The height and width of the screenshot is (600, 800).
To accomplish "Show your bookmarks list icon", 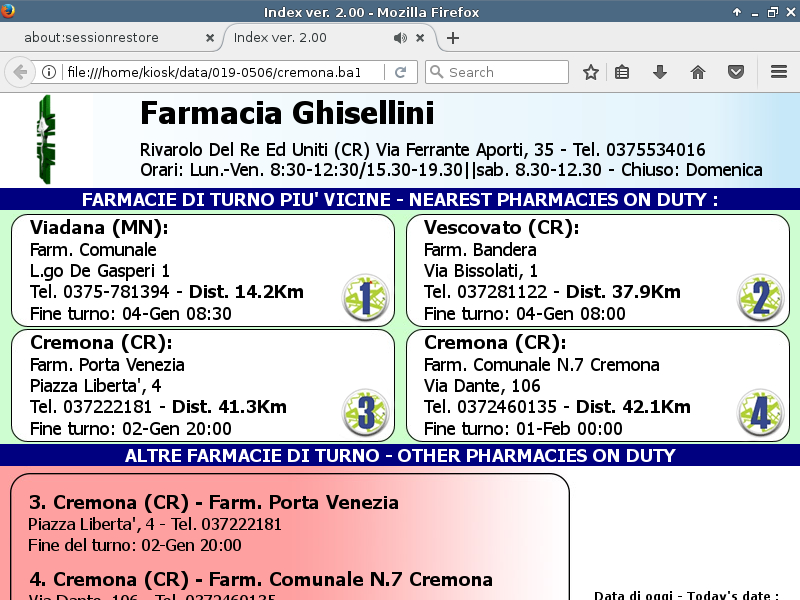I will pyautogui.click(x=622, y=72).
